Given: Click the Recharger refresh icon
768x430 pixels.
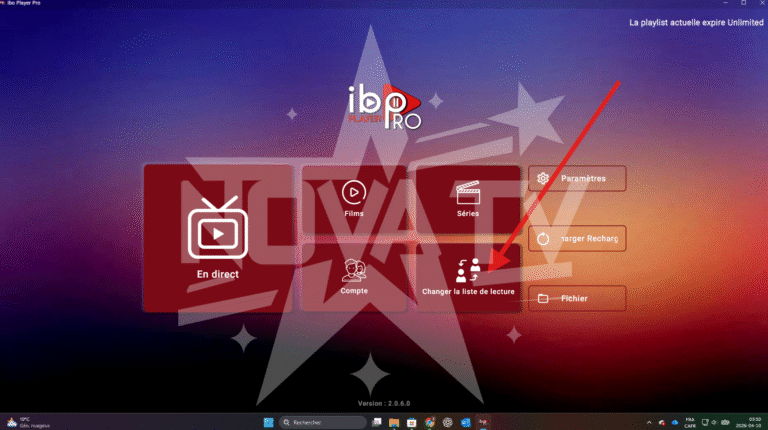Looking at the screenshot, I should point(543,239).
